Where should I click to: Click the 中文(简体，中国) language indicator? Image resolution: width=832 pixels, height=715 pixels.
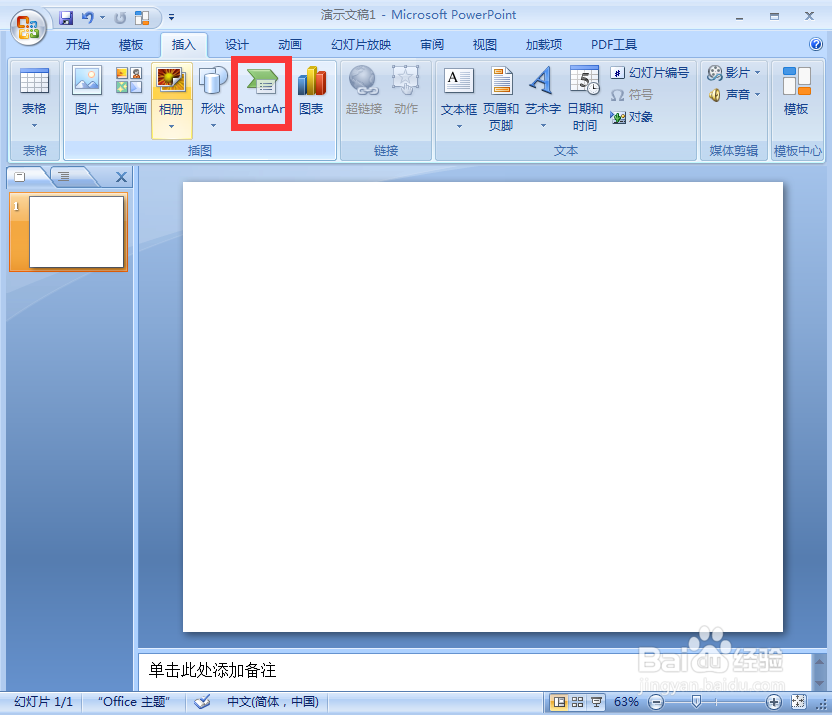click(273, 702)
